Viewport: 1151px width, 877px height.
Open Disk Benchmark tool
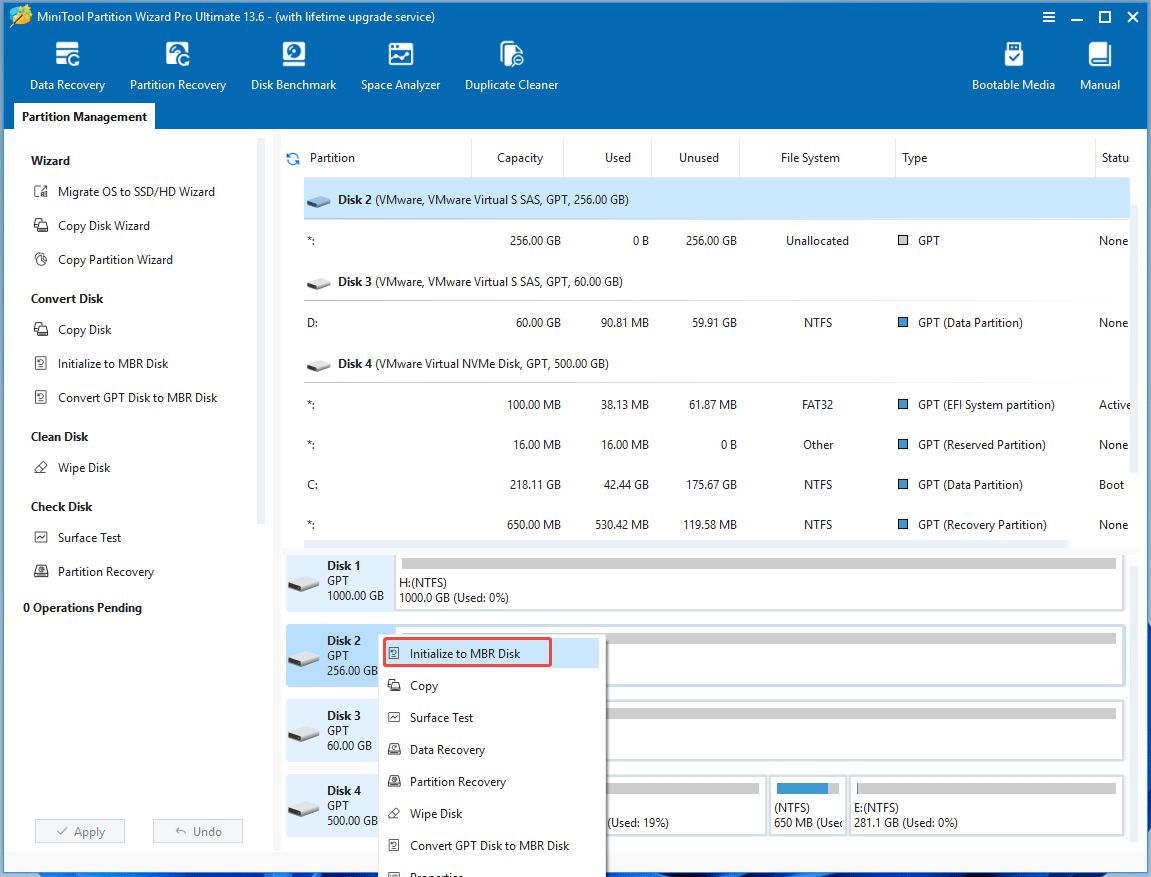pyautogui.click(x=294, y=66)
